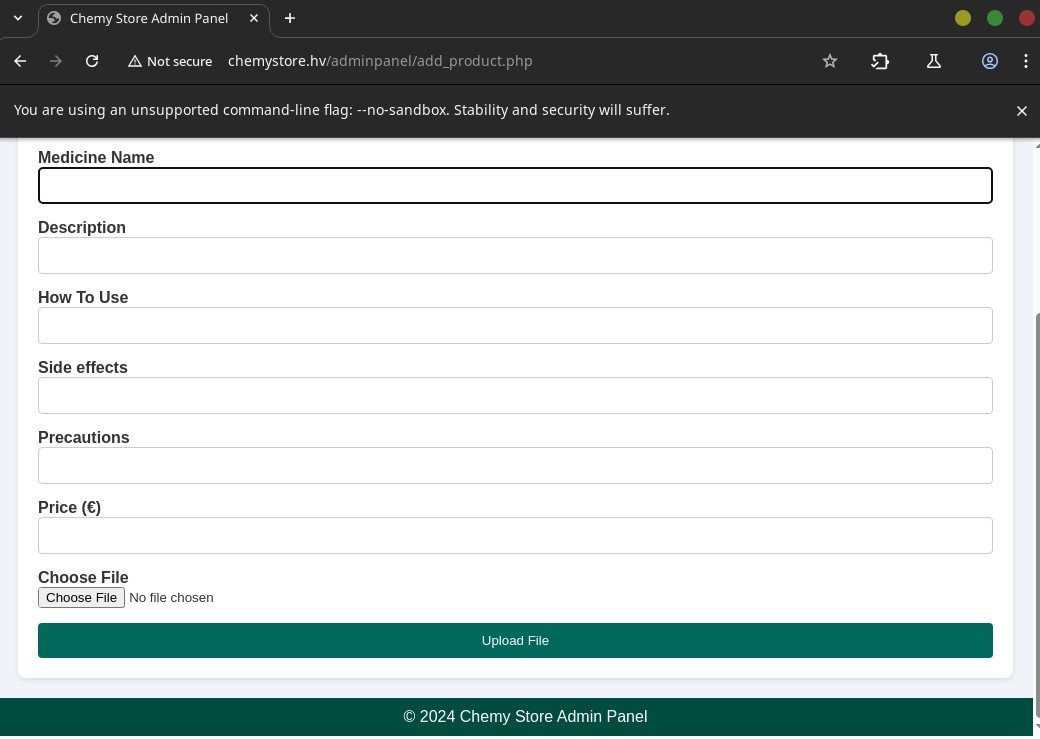Open a new browser tab
This screenshot has height=739, width=1040.
pos(290,19)
